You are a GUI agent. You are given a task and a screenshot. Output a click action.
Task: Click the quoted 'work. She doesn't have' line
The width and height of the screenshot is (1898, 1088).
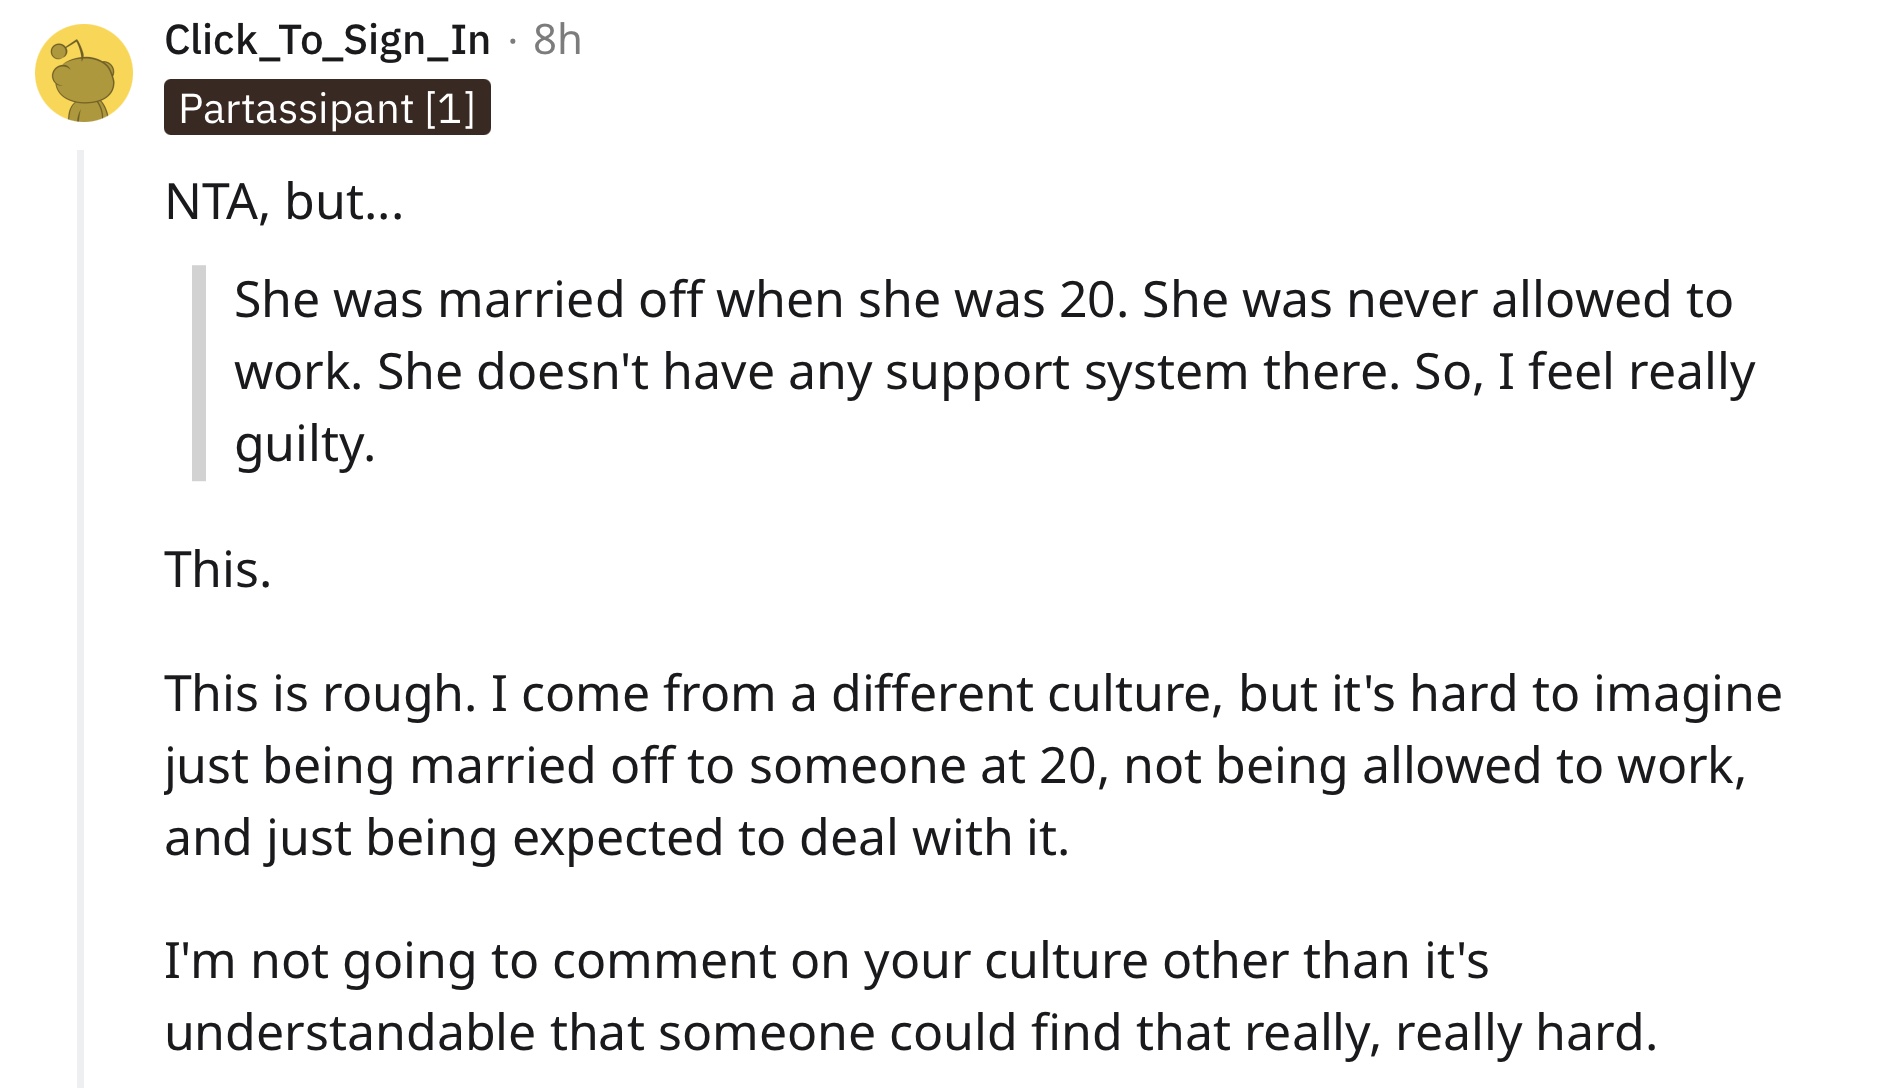[994, 372]
